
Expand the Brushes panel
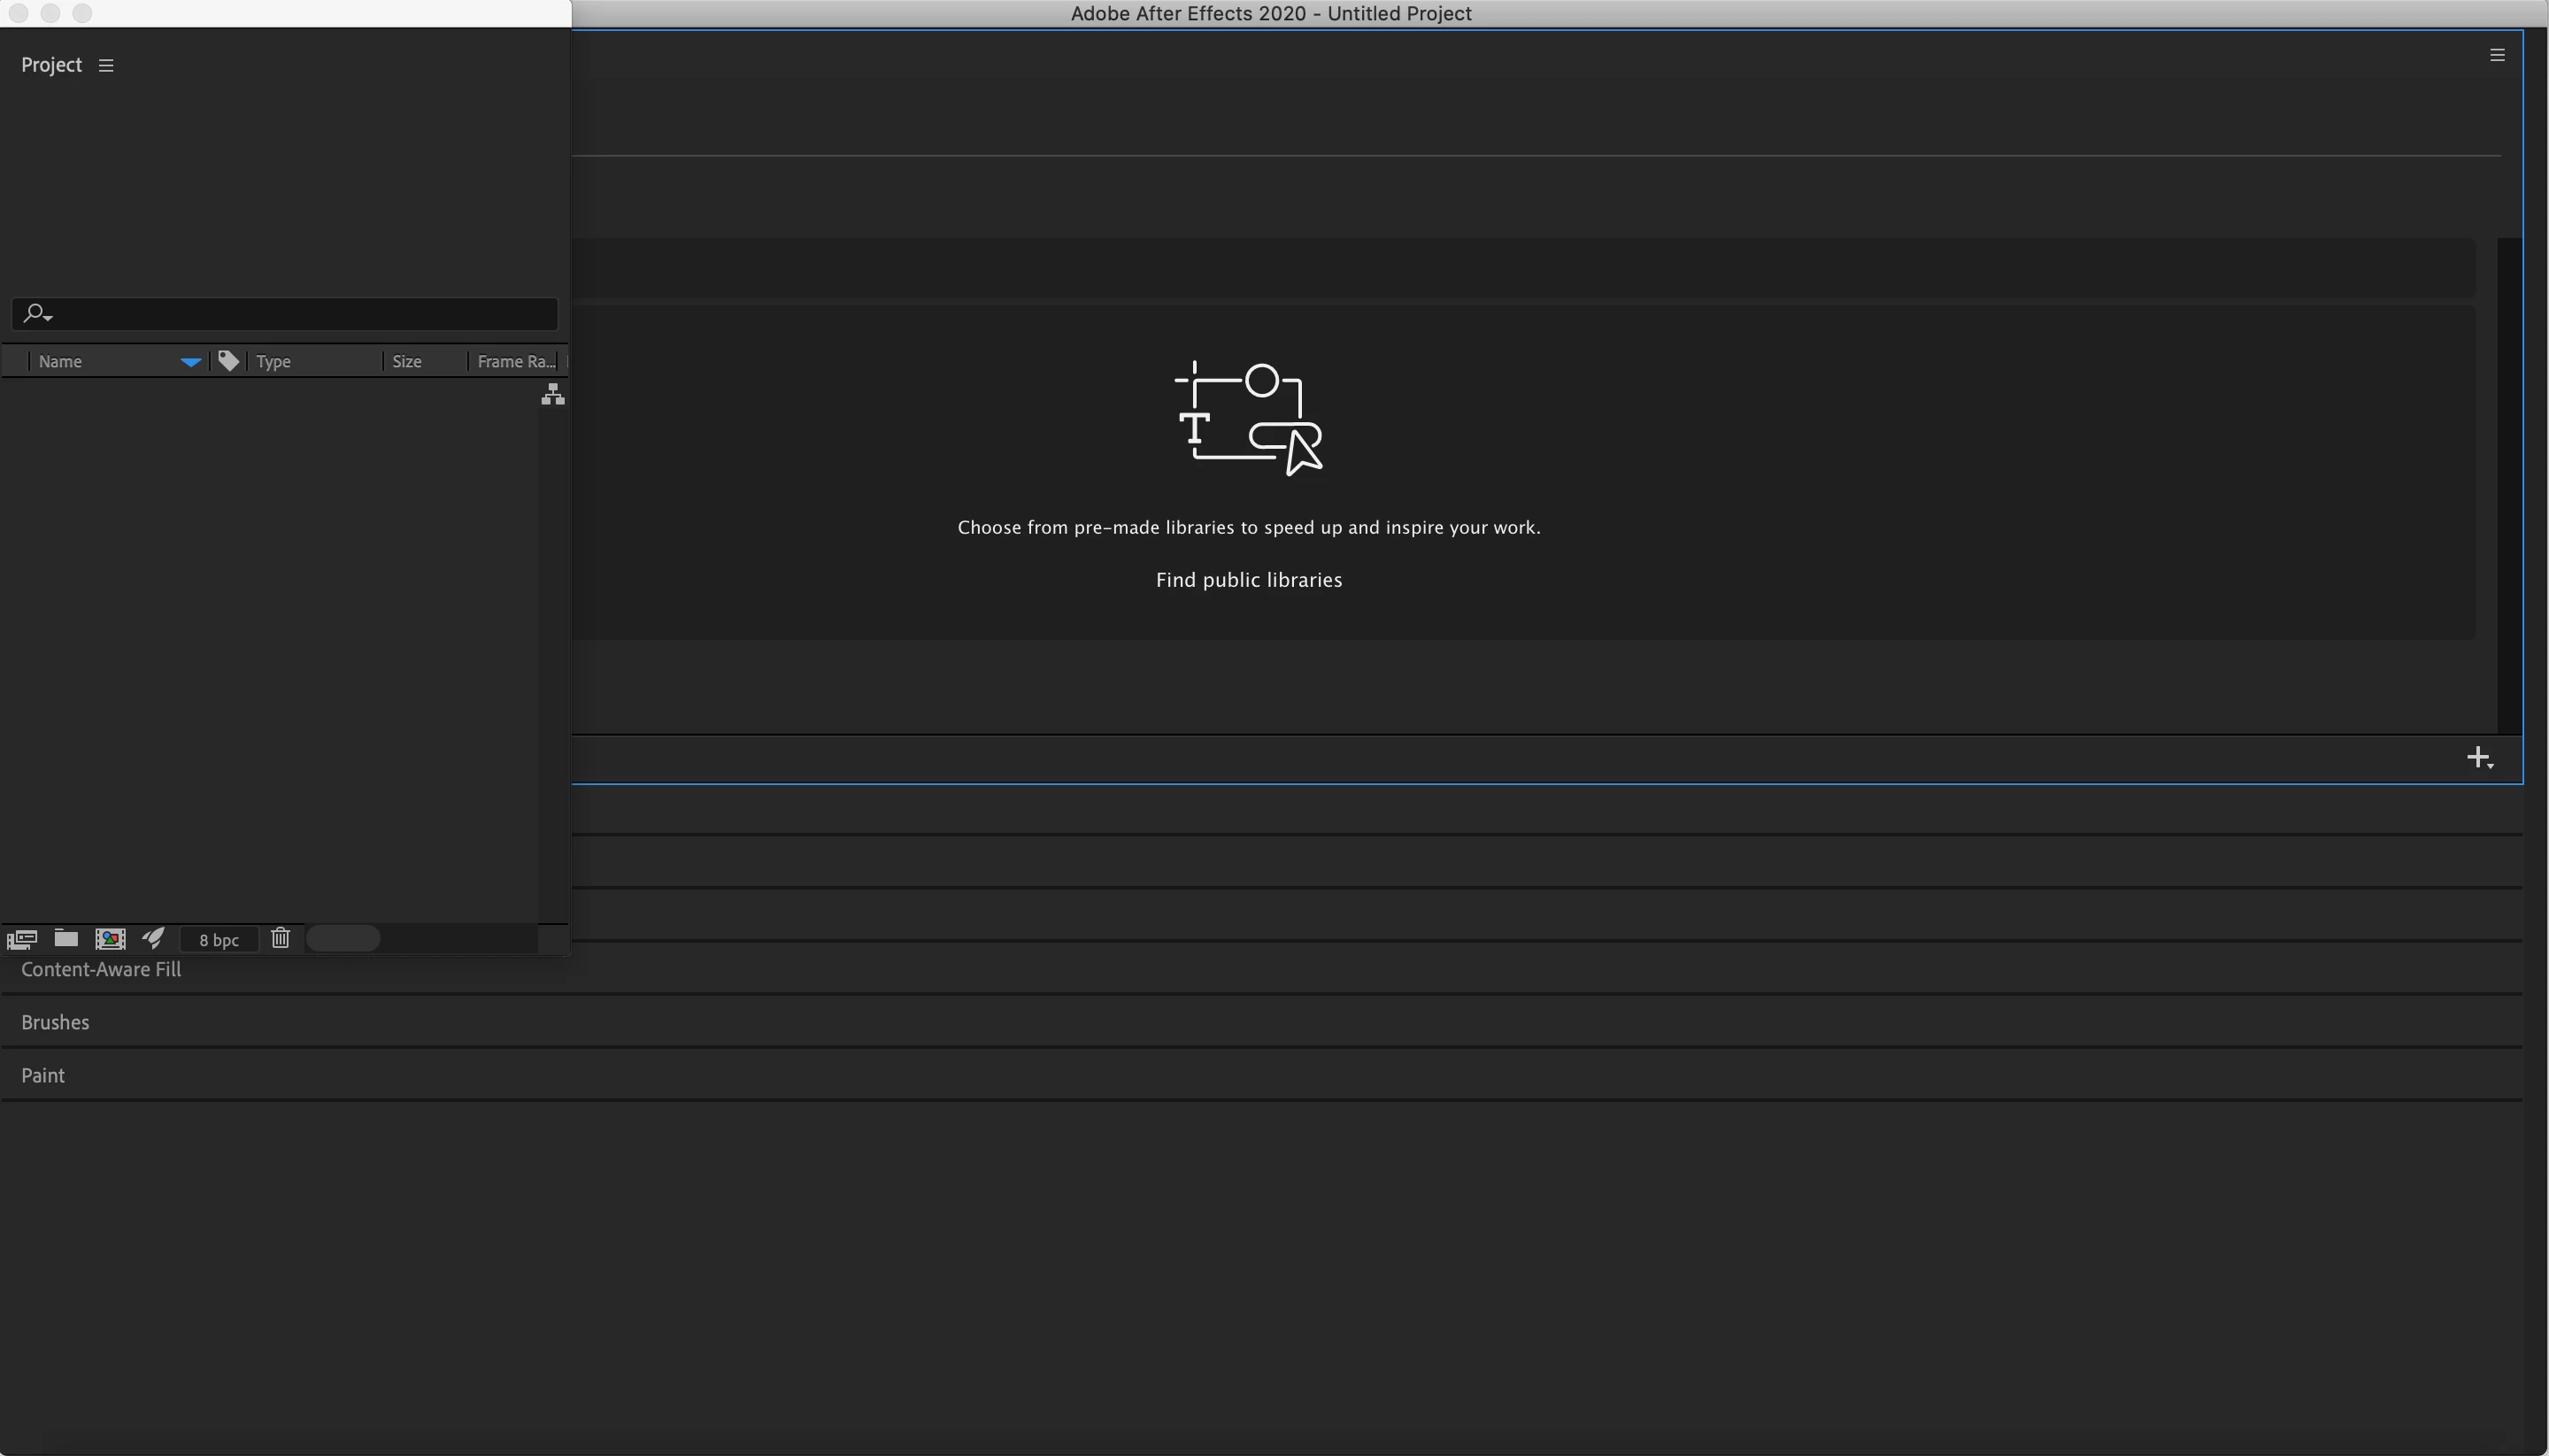[x=55, y=1022]
